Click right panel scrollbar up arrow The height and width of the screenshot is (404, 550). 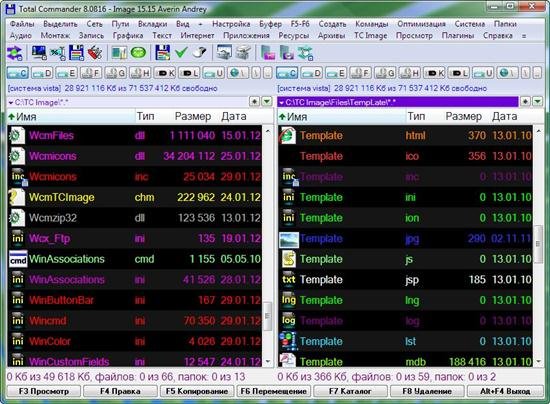click(538, 131)
